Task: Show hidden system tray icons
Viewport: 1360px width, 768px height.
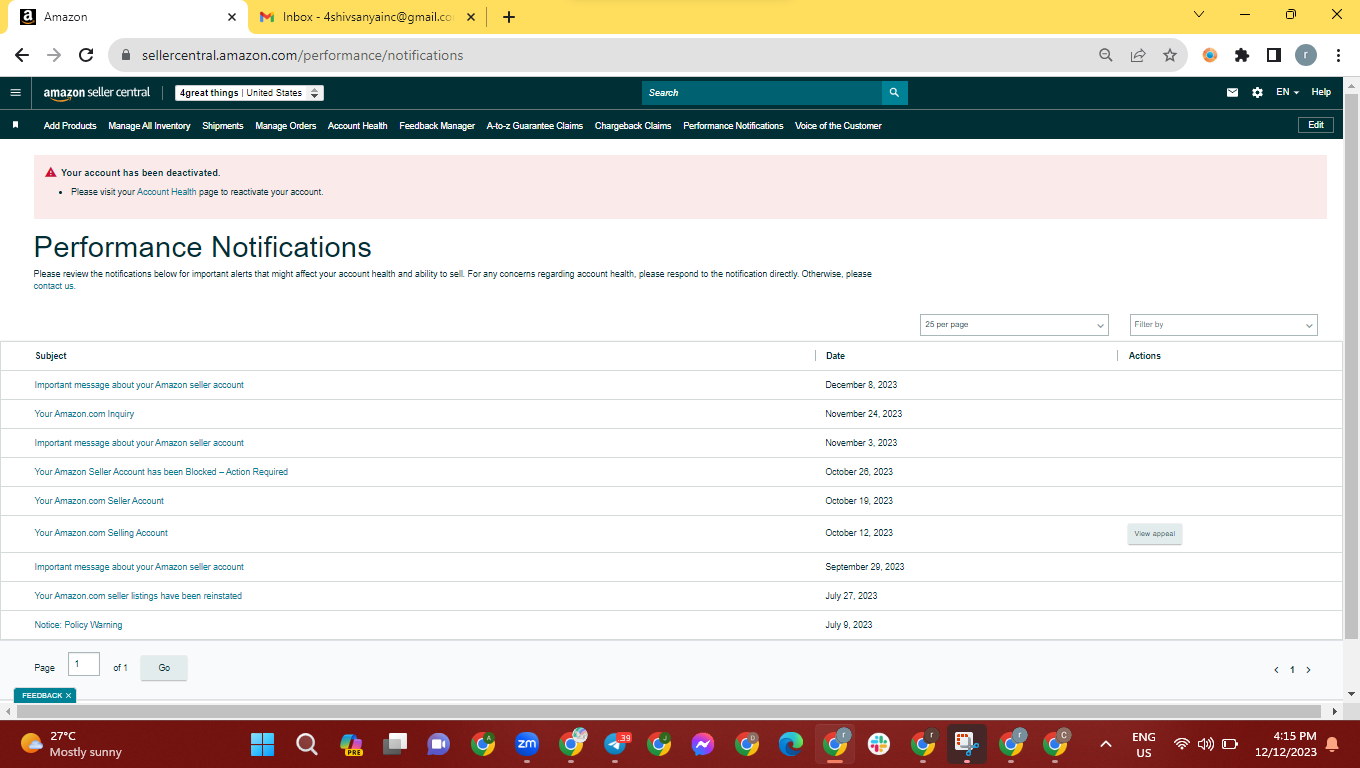Action: 1106,744
